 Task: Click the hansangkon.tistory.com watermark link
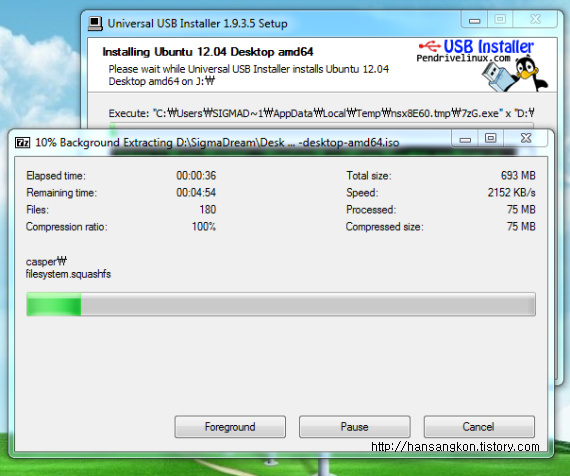[x=455, y=447]
